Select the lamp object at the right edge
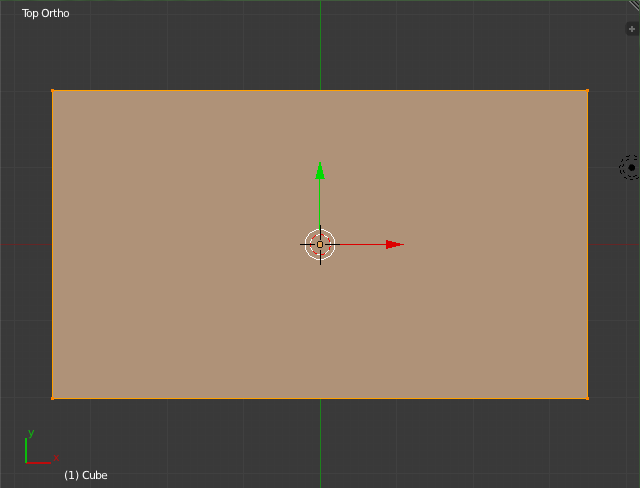The image size is (640, 488). coord(630,167)
